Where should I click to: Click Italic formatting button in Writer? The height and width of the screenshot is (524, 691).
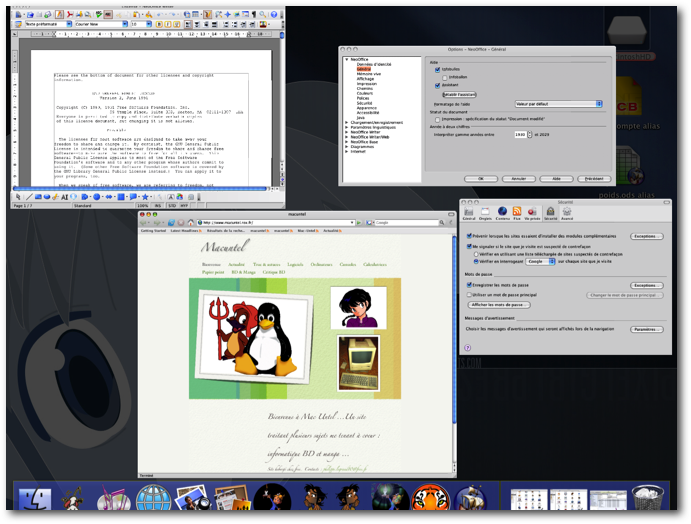tap(168, 24)
